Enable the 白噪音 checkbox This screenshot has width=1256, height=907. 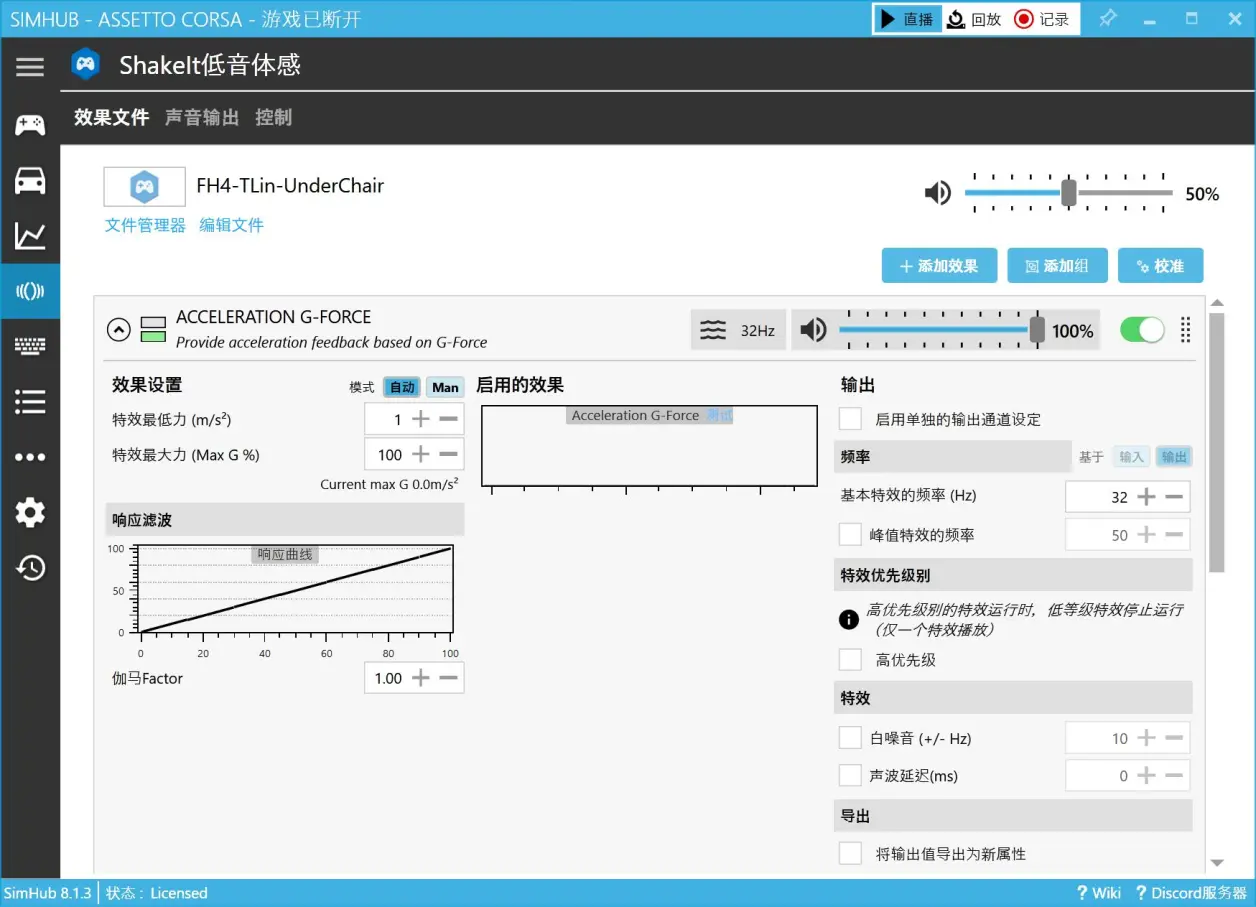pyautogui.click(x=850, y=738)
